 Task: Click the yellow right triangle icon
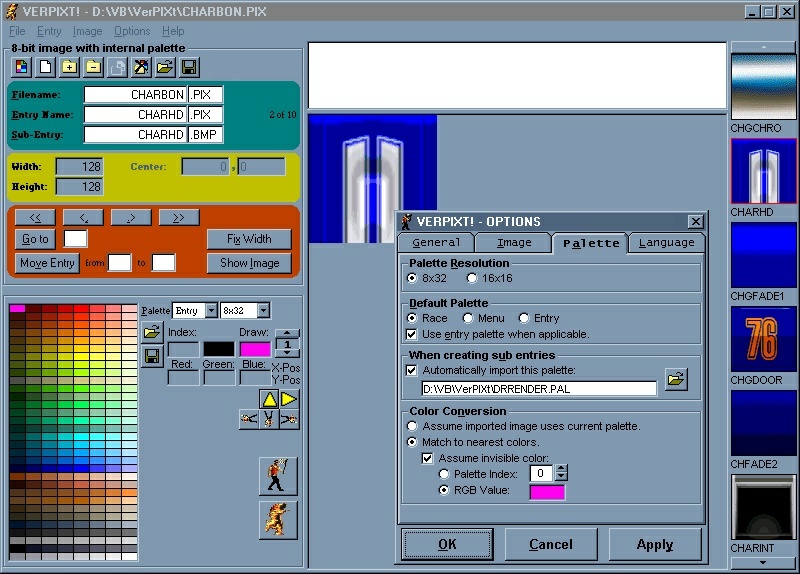[x=289, y=399]
